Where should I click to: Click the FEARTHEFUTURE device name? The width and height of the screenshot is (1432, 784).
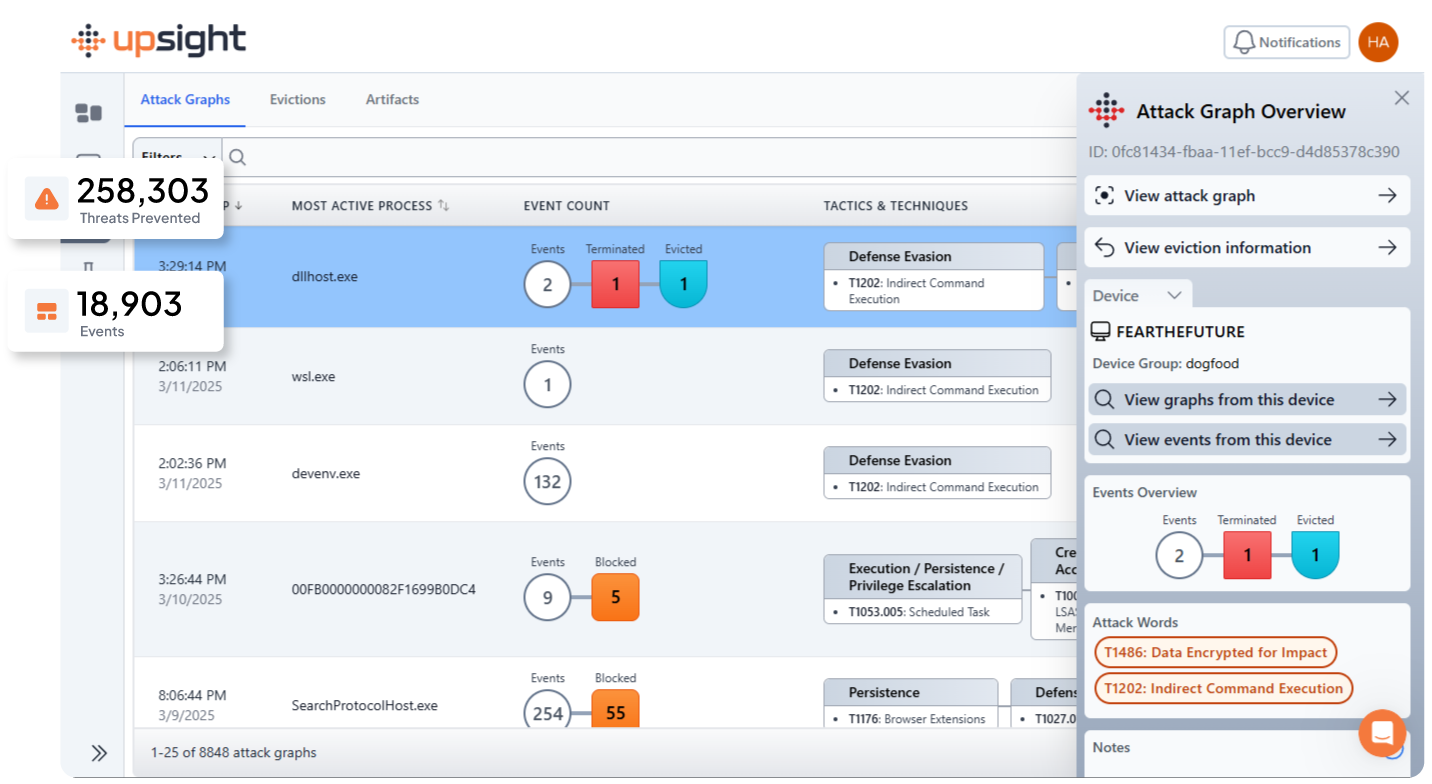1180,332
